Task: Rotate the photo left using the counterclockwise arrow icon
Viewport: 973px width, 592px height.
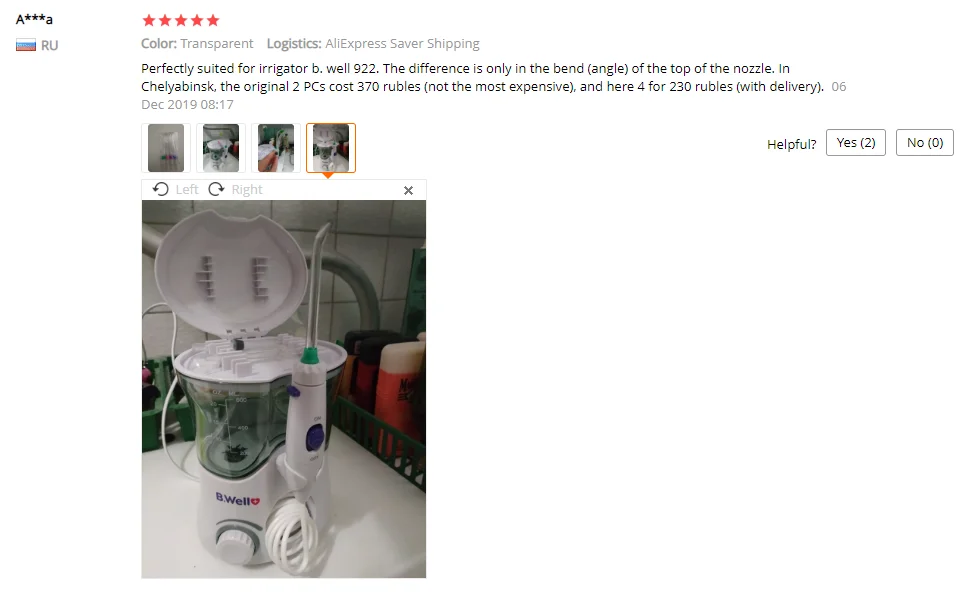Action: pyautogui.click(x=161, y=189)
